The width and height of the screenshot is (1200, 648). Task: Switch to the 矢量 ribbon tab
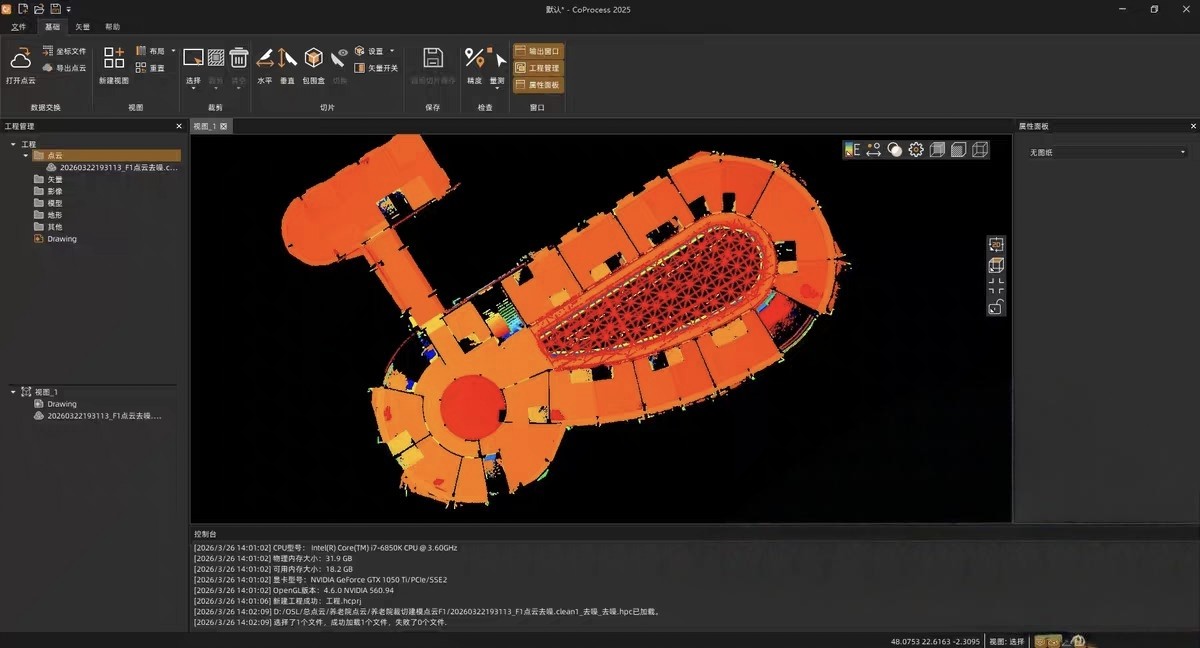coord(82,27)
